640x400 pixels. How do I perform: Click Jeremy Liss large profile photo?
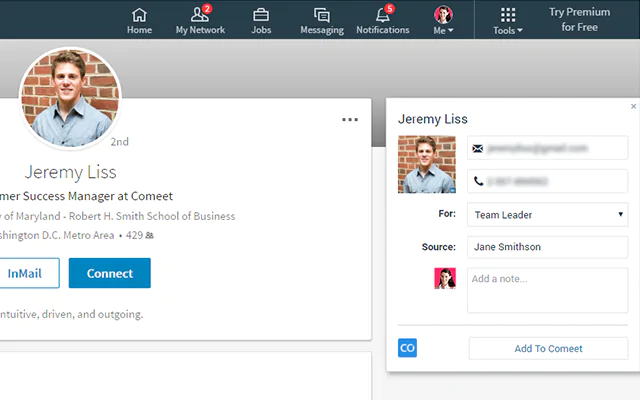70,98
